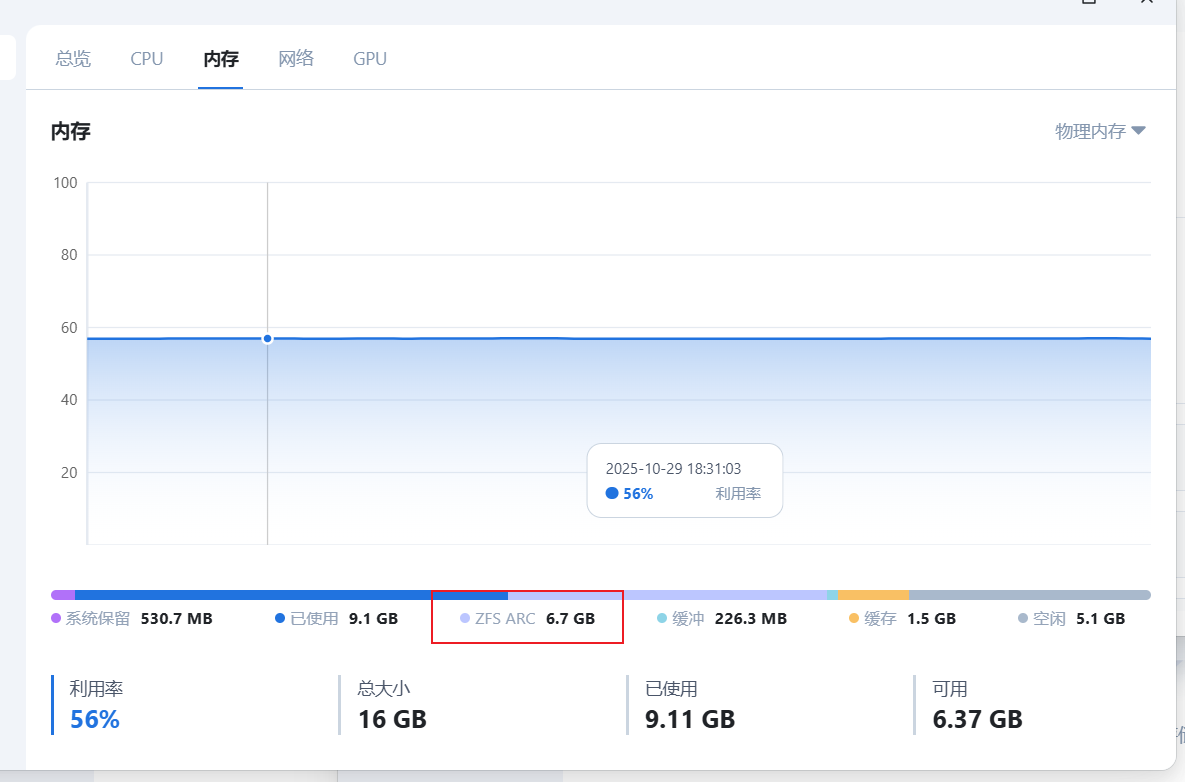Click the orange 缓存 legend dot
The image size is (1185, 782).
point(854,619)
